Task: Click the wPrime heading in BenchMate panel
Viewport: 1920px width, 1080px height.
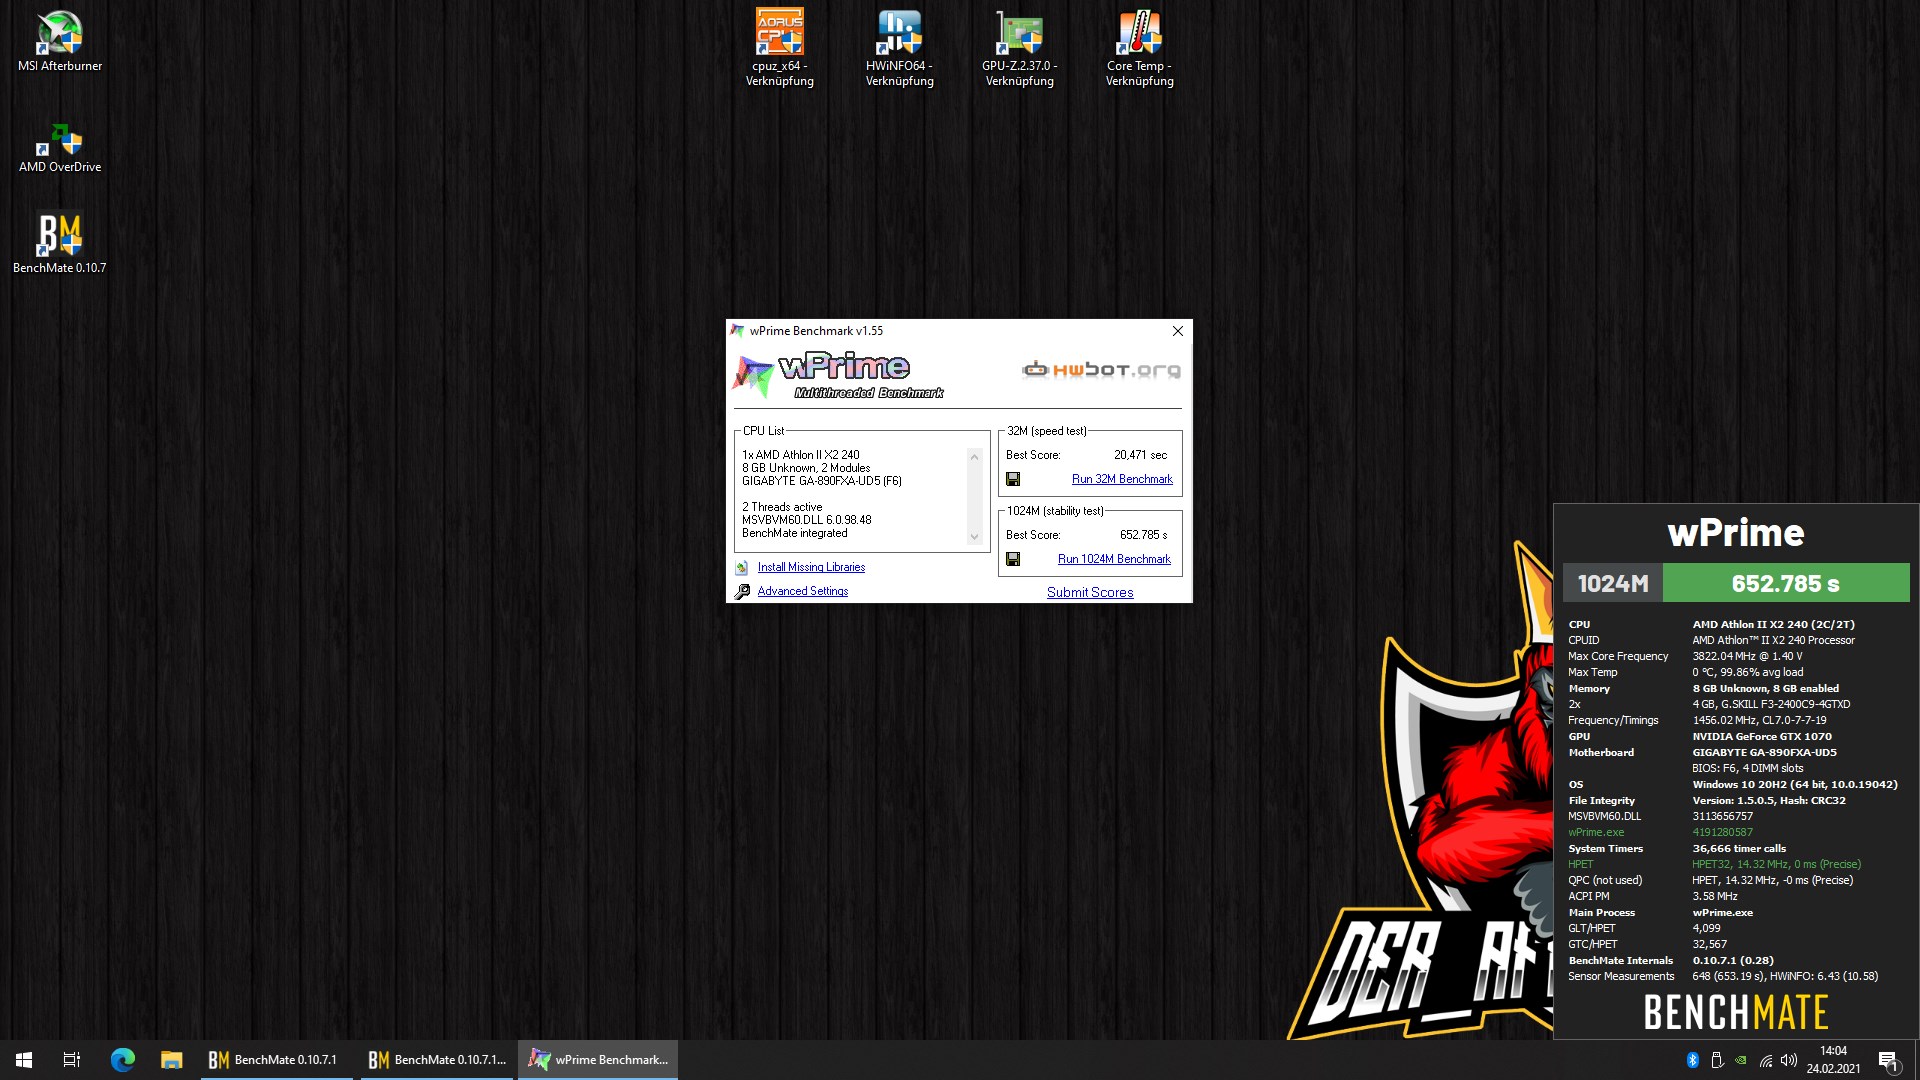Action: pyautogui.click(x=1736, y=533)
